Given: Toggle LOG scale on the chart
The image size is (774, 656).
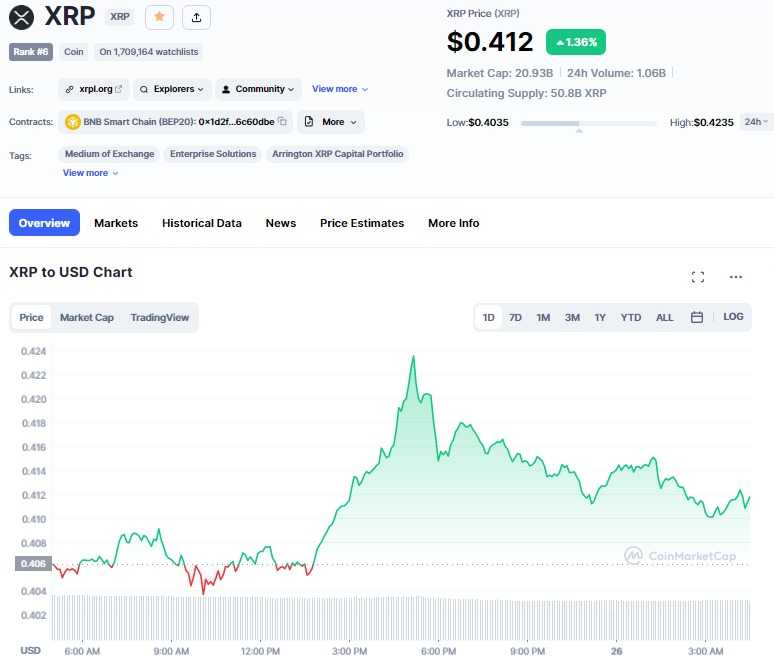Looking at the screenshot, I should point(733,317).
